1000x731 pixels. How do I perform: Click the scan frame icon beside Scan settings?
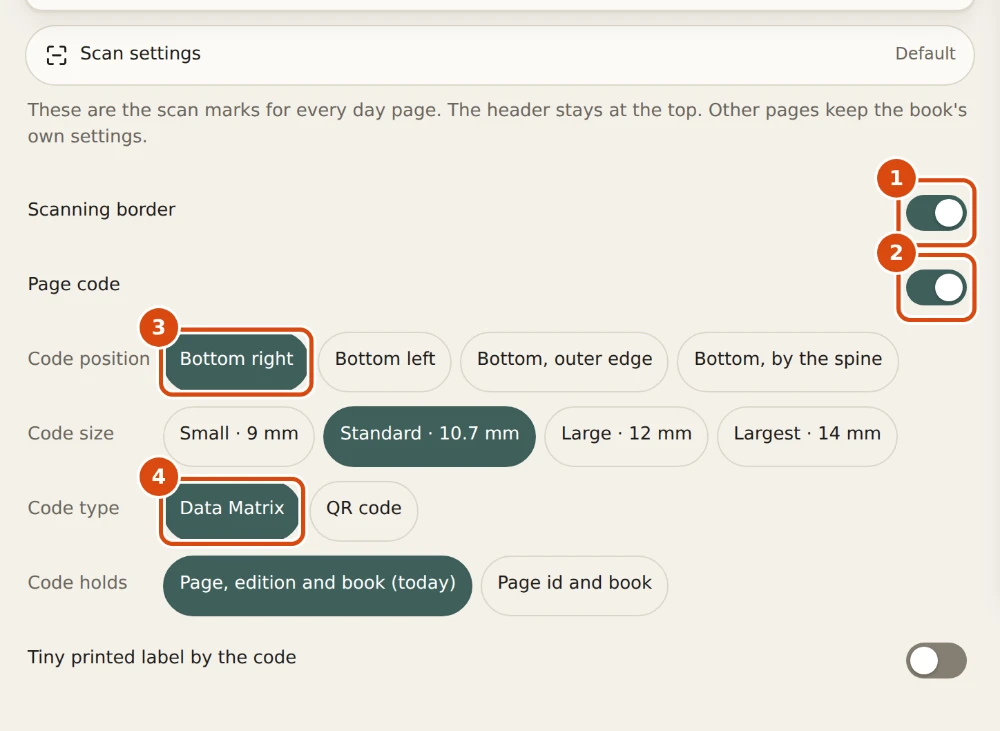(57, 55)
